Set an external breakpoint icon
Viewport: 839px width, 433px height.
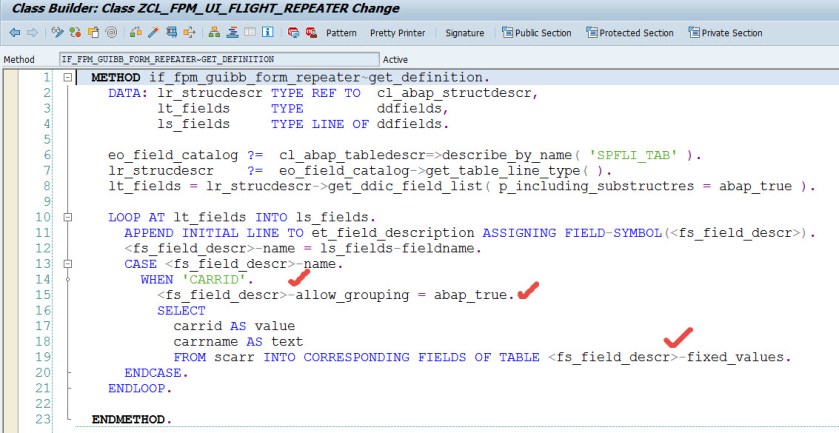311,33
